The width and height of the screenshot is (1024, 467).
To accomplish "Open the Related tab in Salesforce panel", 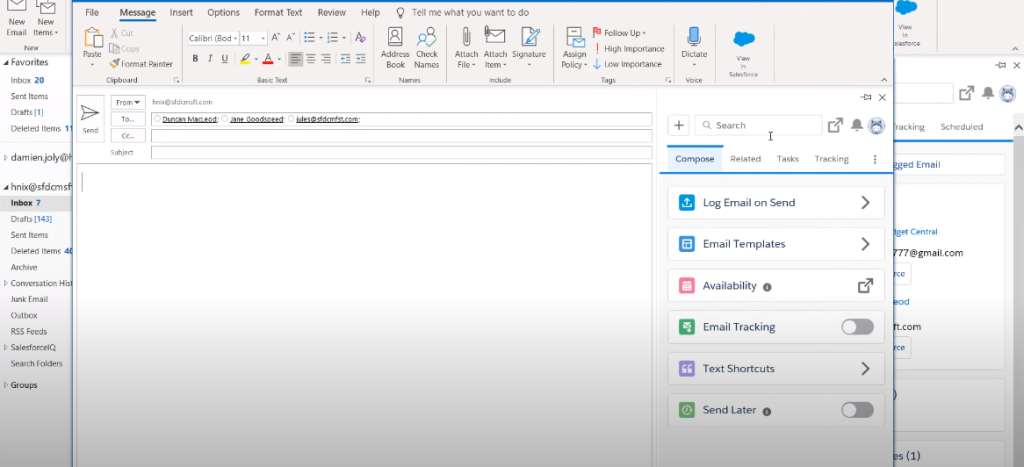I will pos(745,159).
